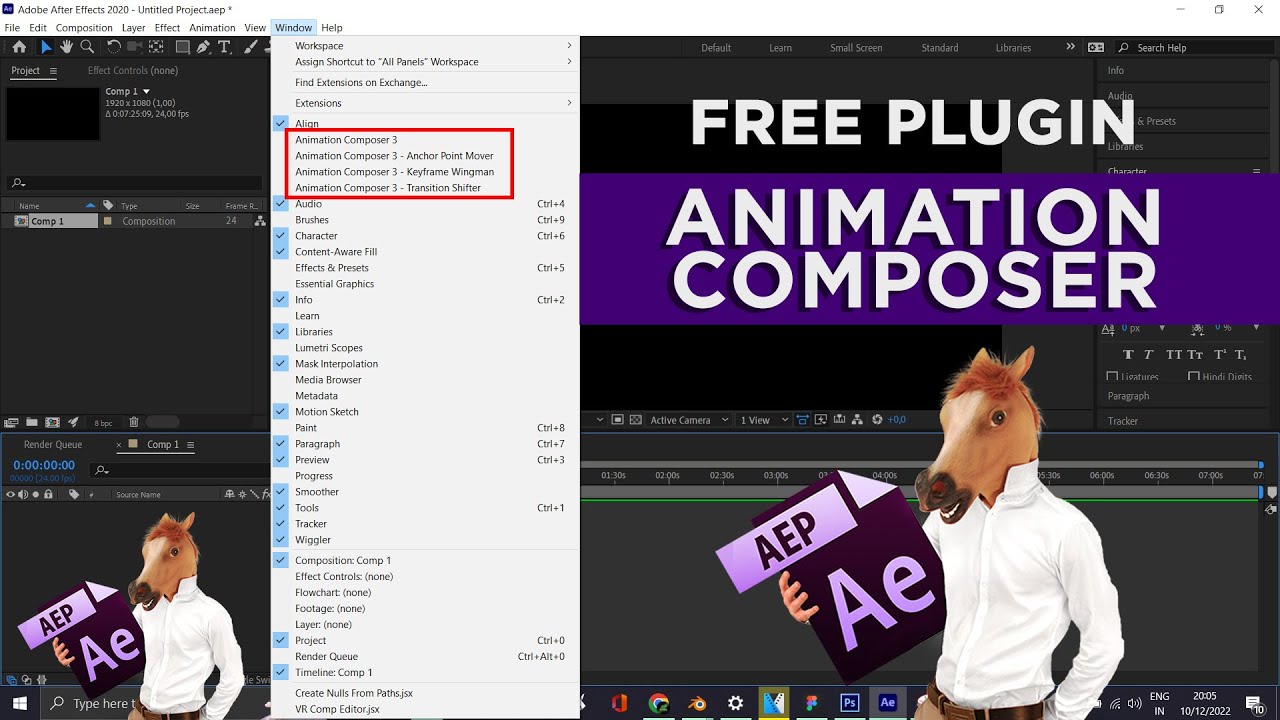Click the Interpret Footage icon in Project panel
The height and width of the screenshot is (720, 1280).
click(12, 422)
